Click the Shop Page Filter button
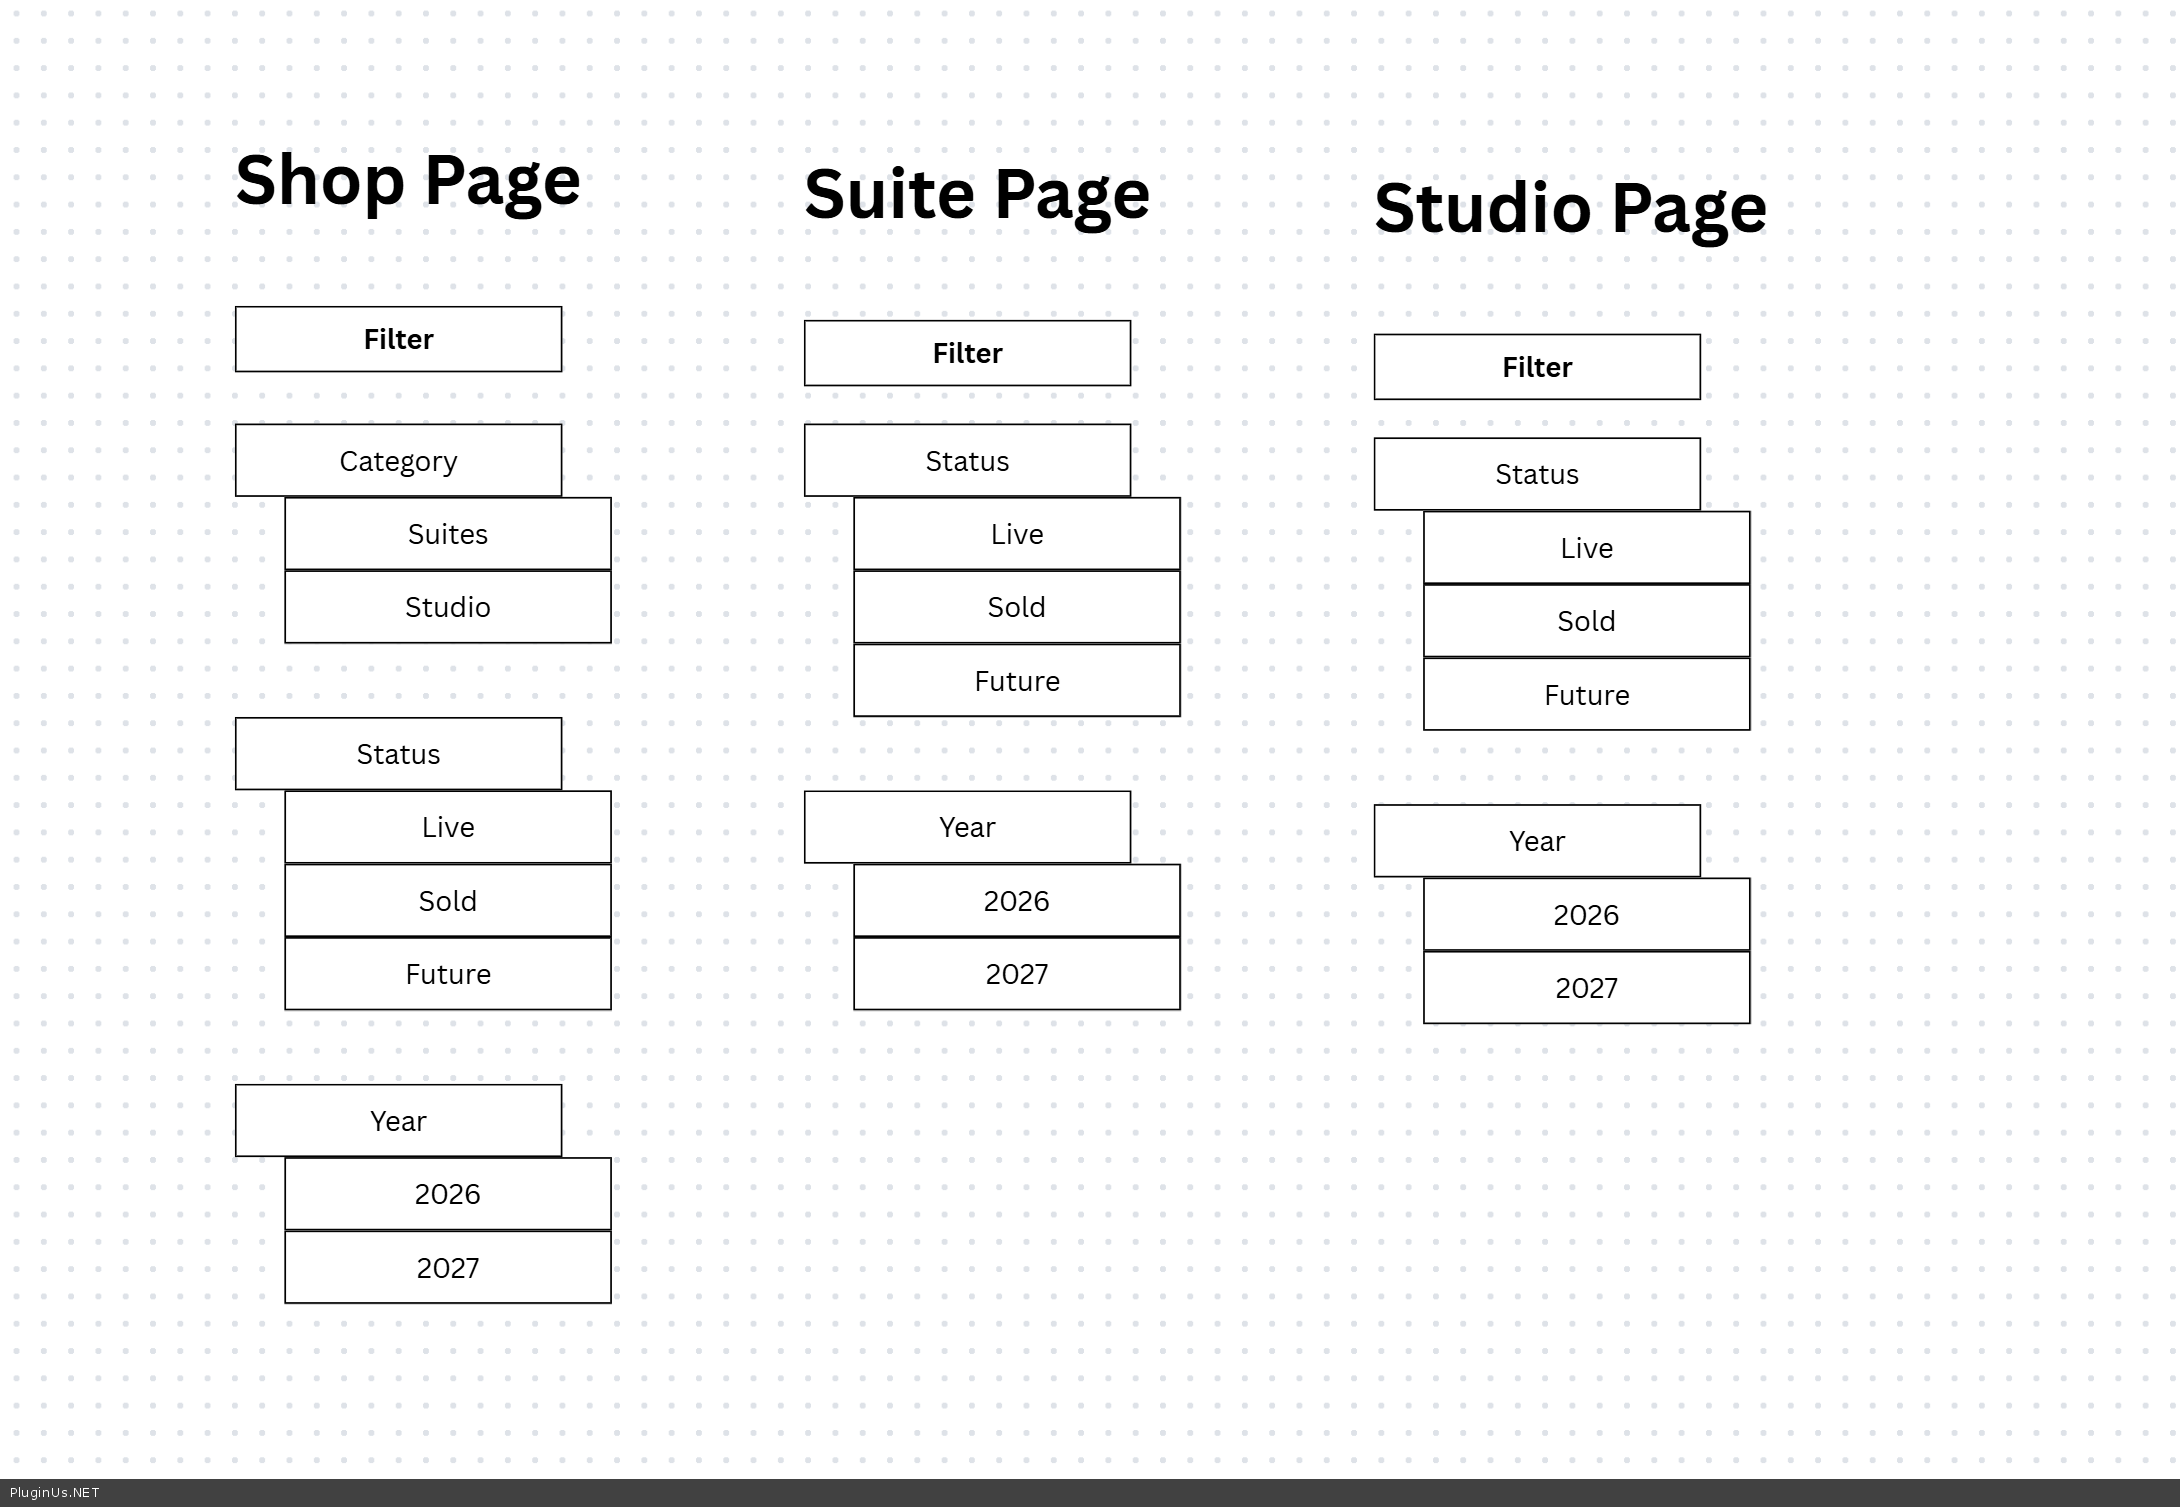Viewport: 2180px width, 1507px height. pos(398,339)
